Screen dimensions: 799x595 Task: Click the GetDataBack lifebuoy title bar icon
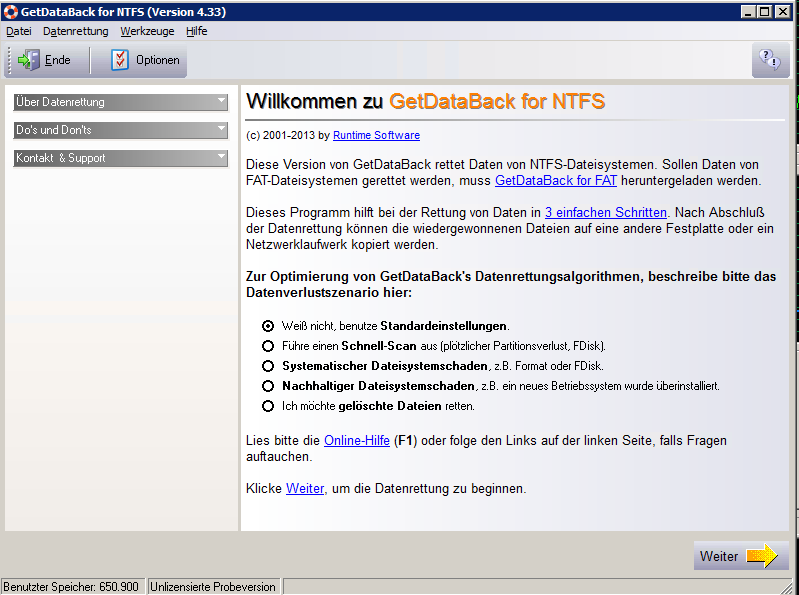click(x=10, y=12)
